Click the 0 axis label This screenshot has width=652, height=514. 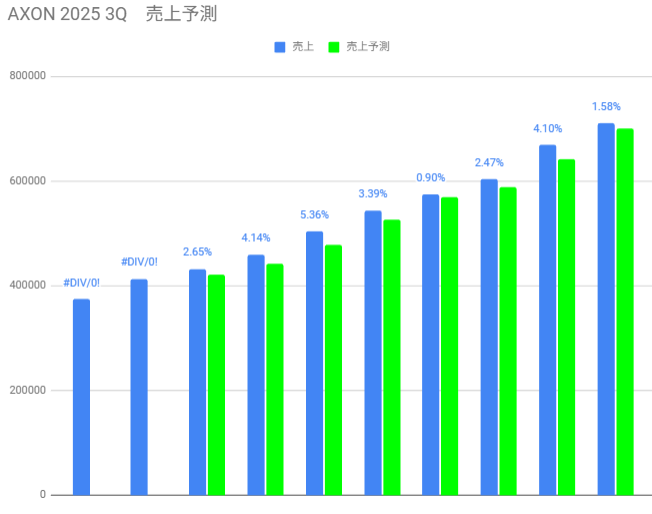click(42, 494)
